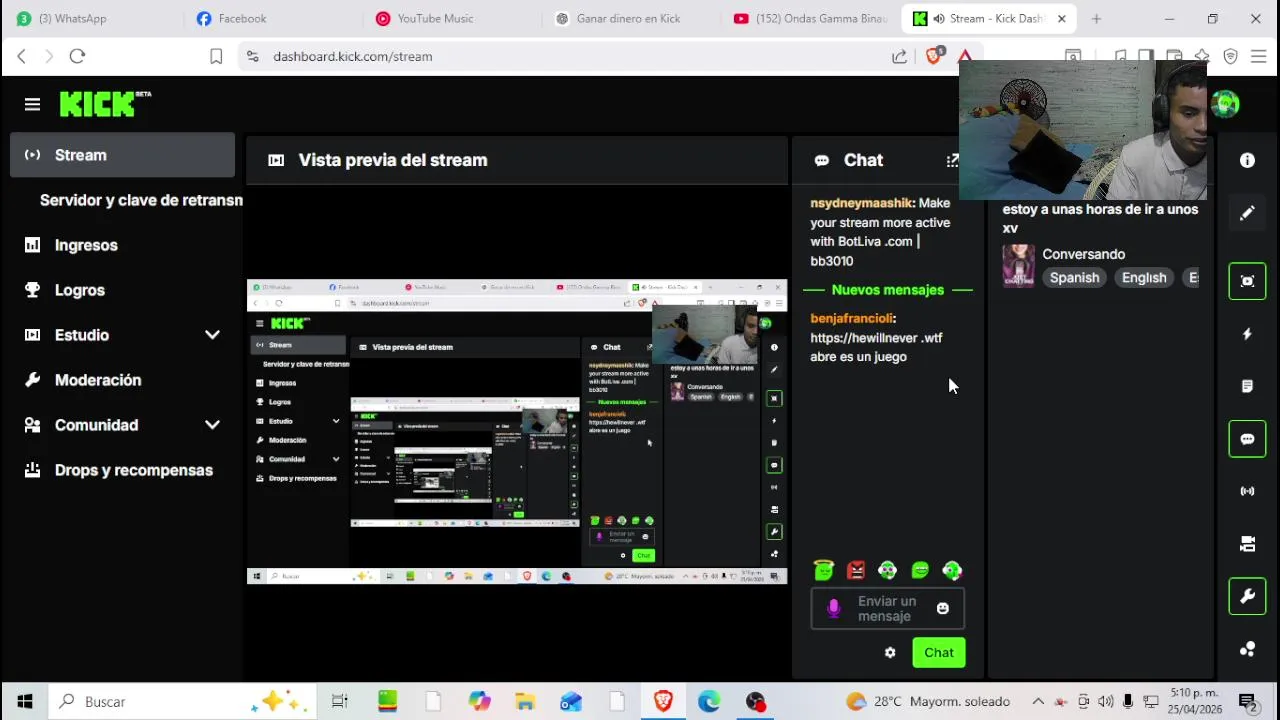Toggle the chat panel icon in right toolbar
This screenshot has height=720, width=1280.
pos(1247,439)
